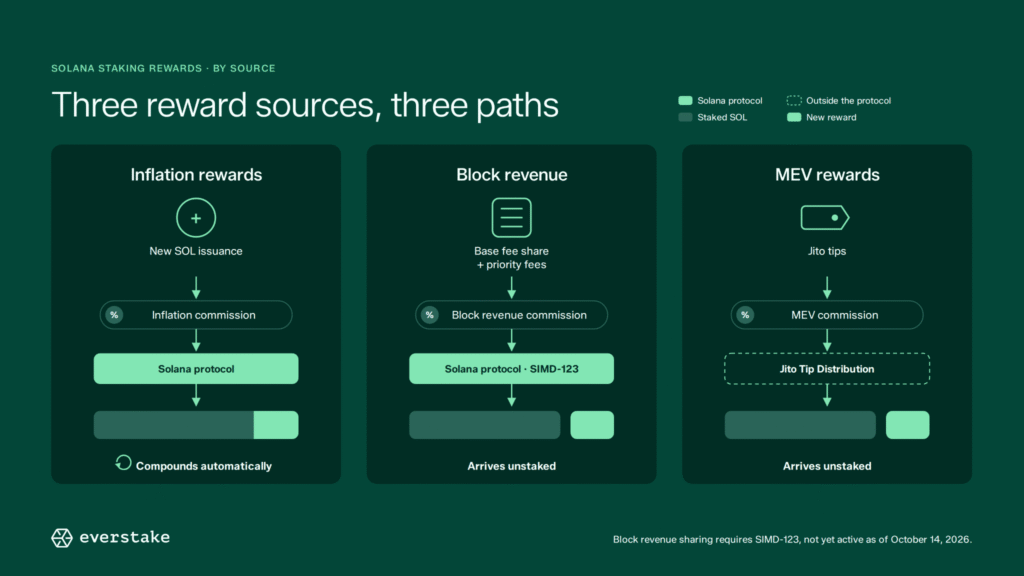Click the New SOL issuance plus circle icon

click(x=196, y=218)
